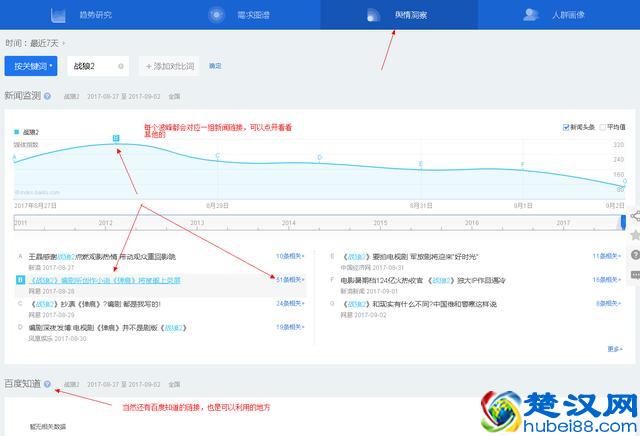Viewport: 640px width, 436px height.
Task: Select highlighted peak marker B on the chart
Action: point(116,138)
